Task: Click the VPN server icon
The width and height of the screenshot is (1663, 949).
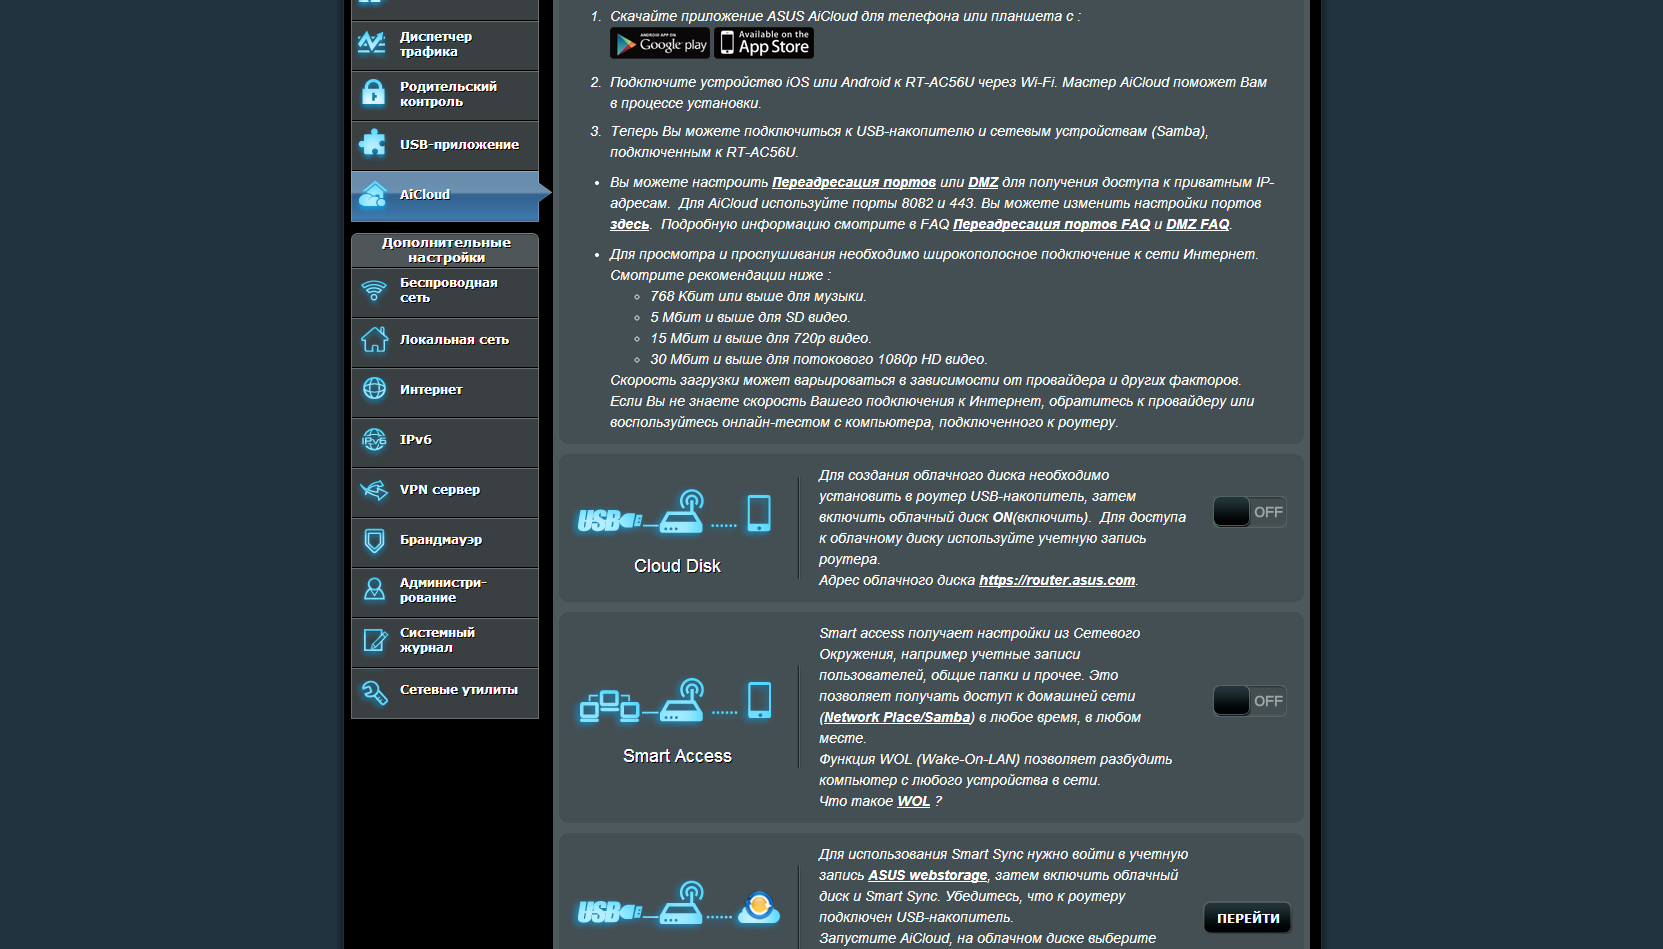Action: click(x=374, y=490)
